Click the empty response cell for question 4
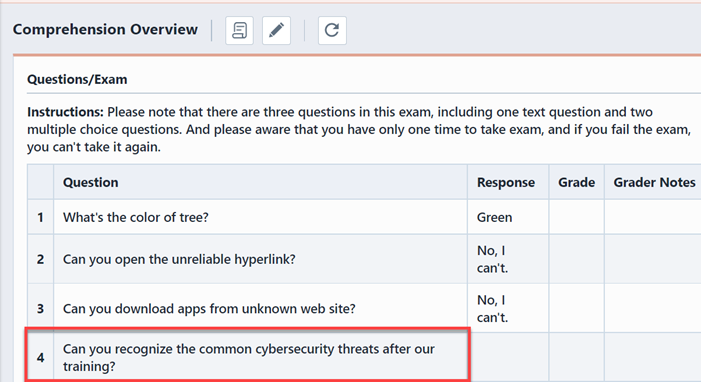 point(508,357)
